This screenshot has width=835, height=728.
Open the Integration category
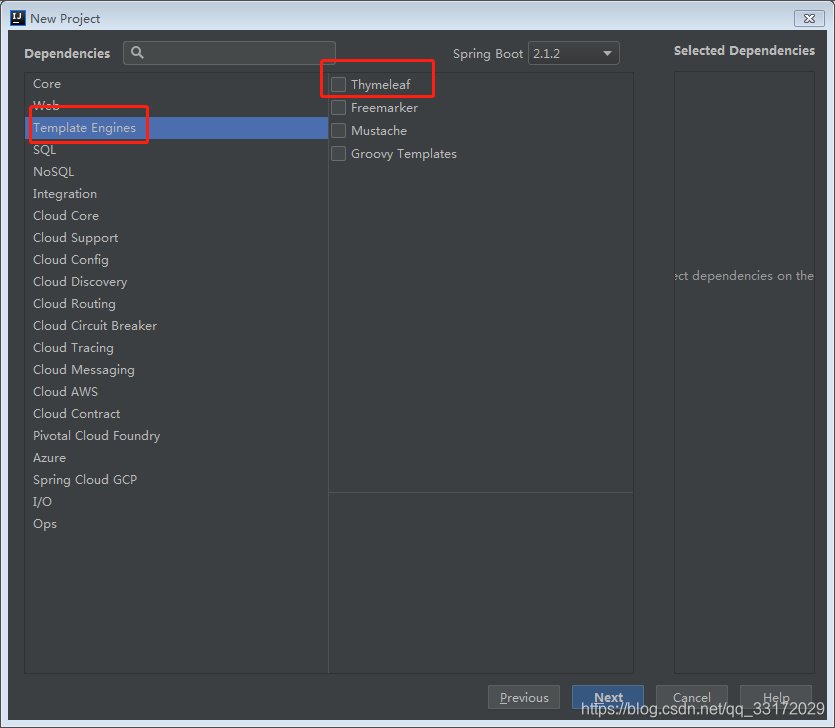tap(176, 194)
